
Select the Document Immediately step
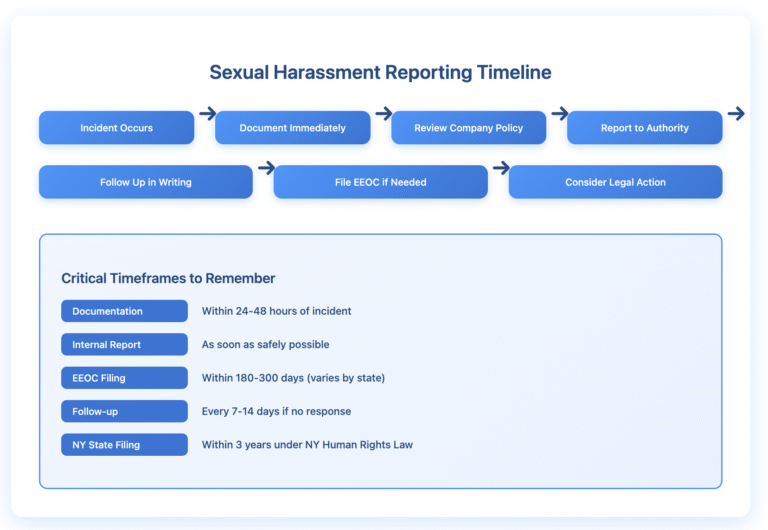pos(292,128)
